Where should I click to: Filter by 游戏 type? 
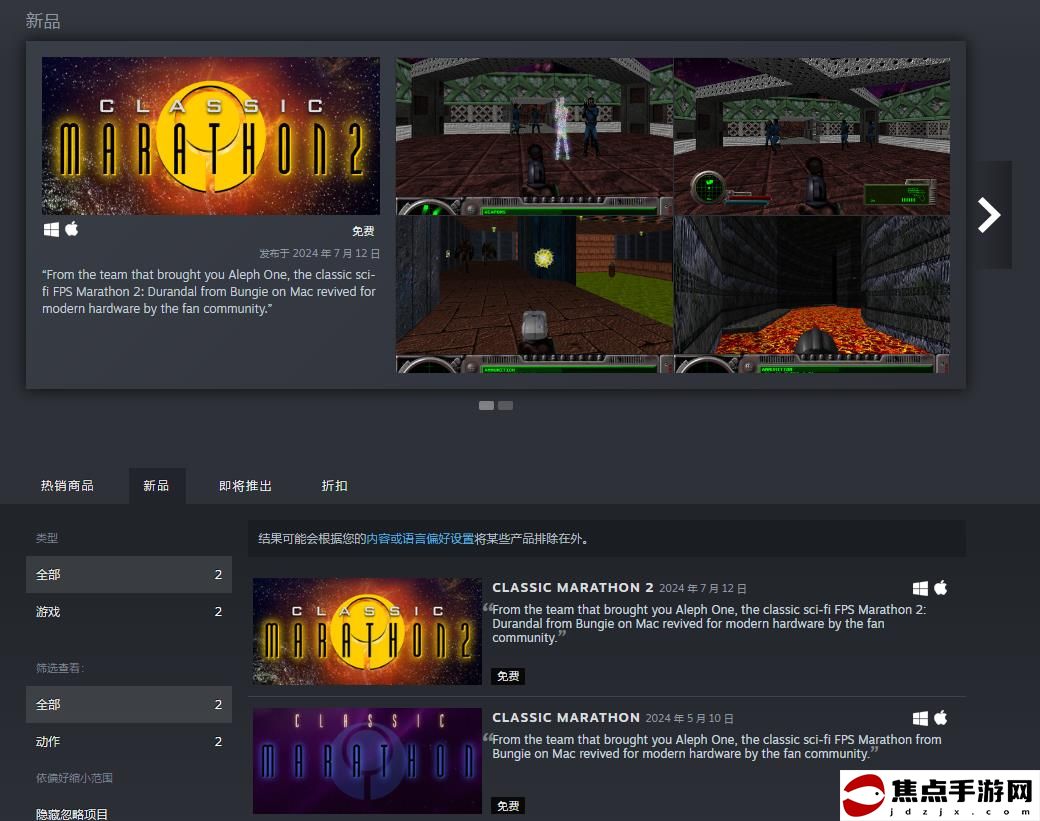[129, 611]
